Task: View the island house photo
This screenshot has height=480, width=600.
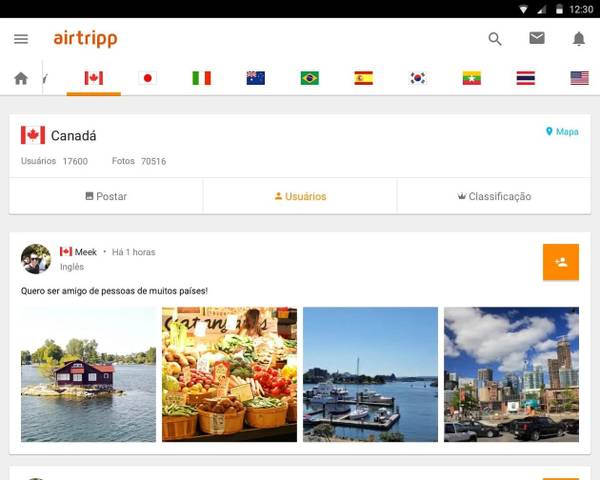Action: point(88,374)
